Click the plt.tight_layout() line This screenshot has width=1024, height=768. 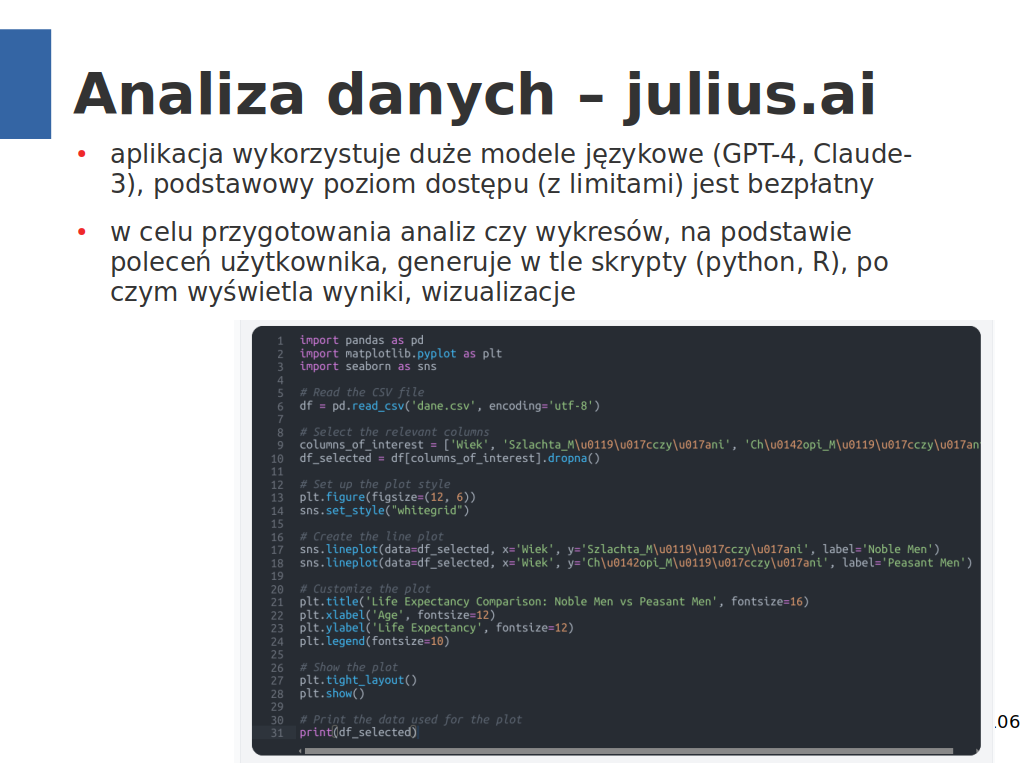(x=358, y=680)
